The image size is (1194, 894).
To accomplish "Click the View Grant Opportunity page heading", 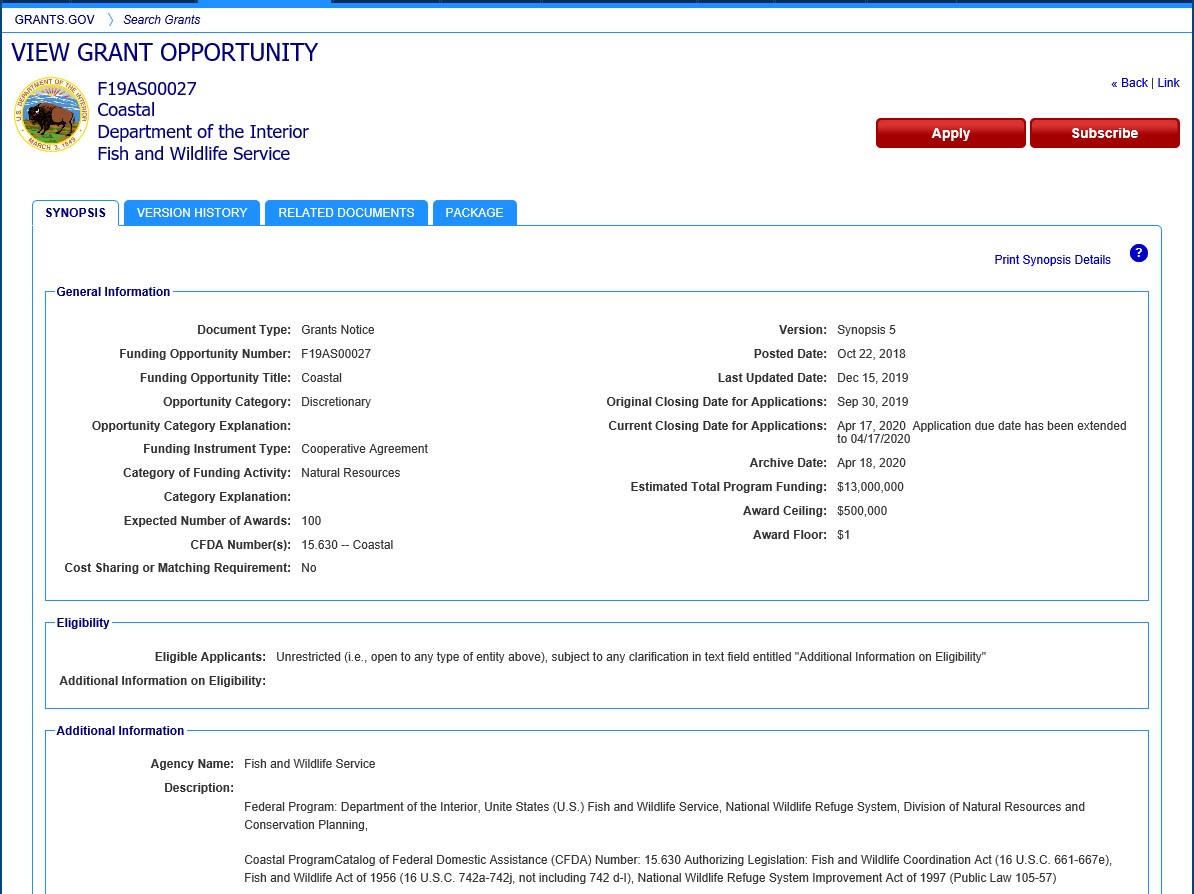I will (165, 53).
